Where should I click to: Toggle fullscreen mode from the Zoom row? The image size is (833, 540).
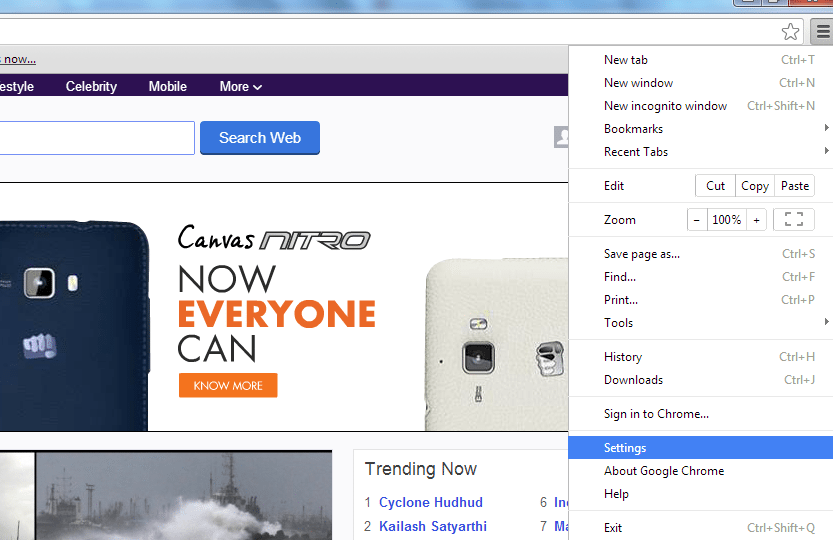[x=794, y=220]
